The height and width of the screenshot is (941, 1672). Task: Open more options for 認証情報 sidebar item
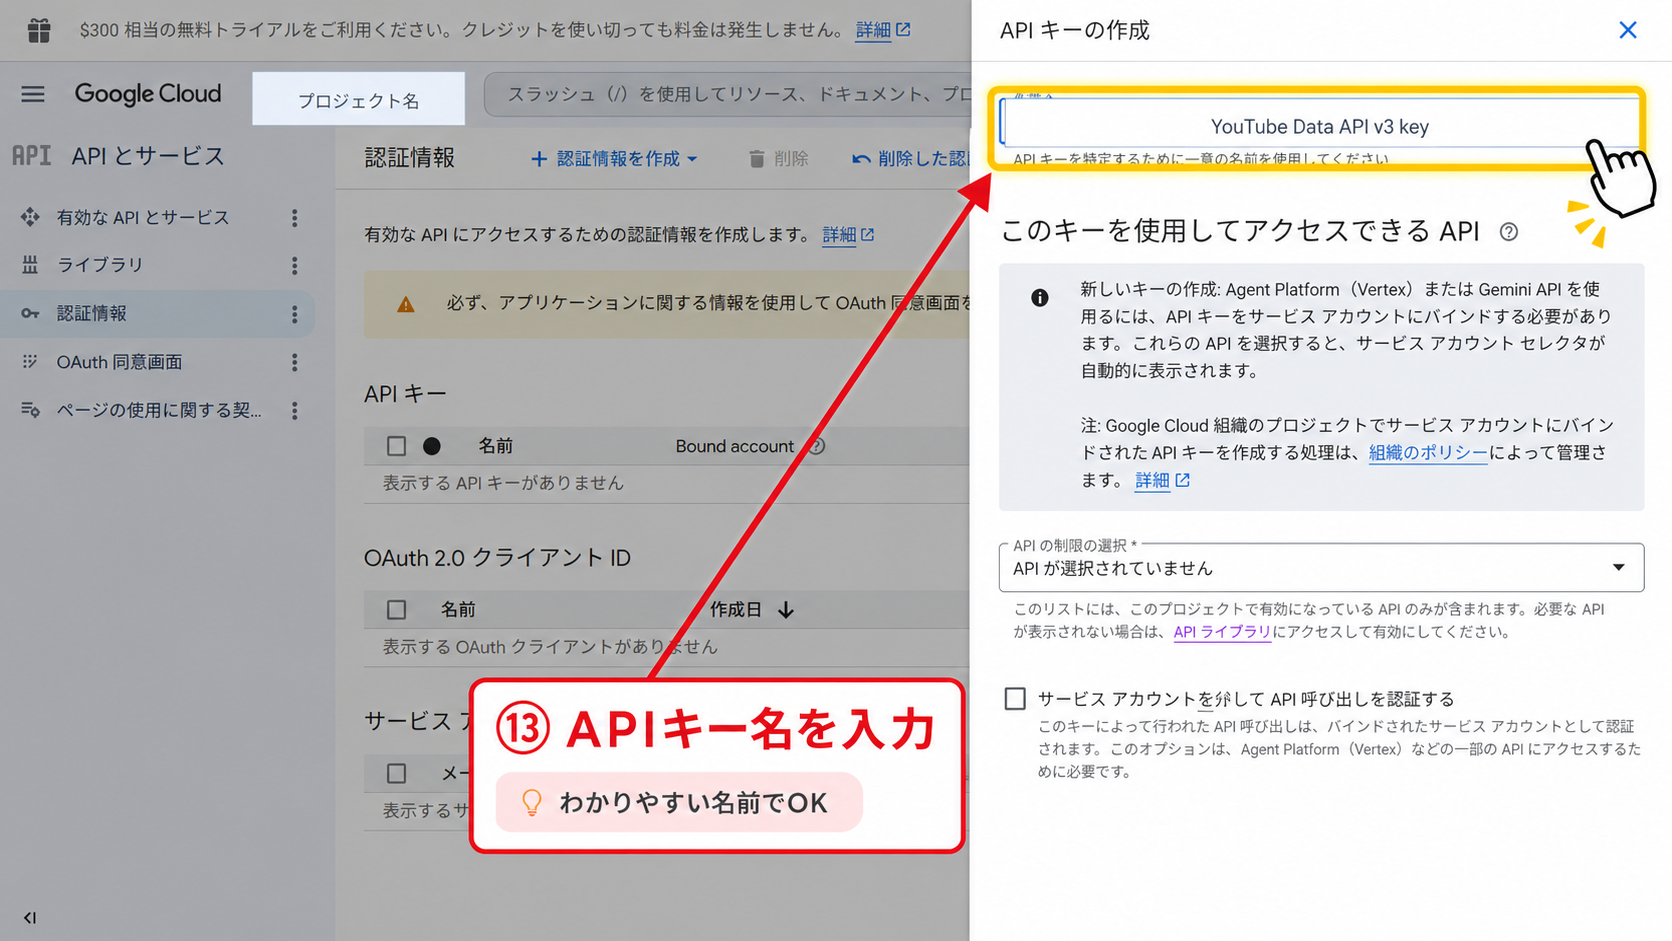pos(294,314)
